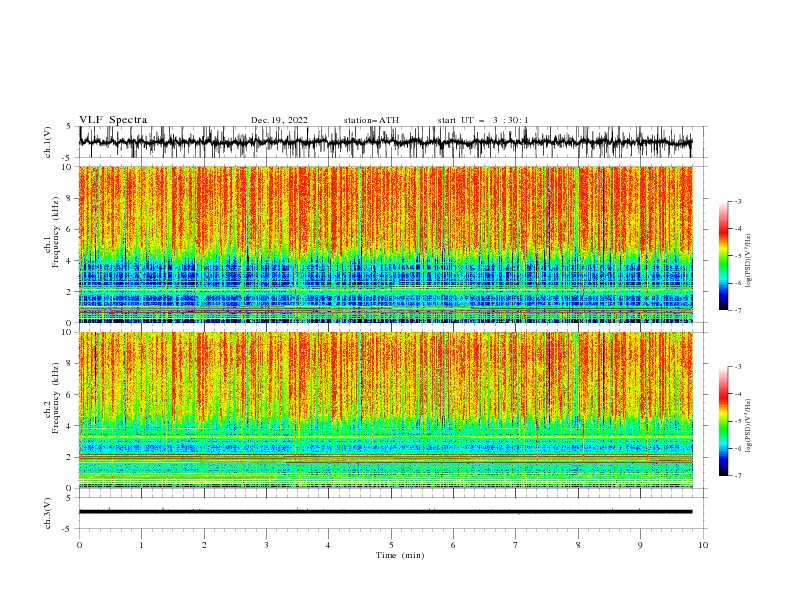Click time axis tick label "9"
Screen dimensions: 792x612
(x=640, y=545)
